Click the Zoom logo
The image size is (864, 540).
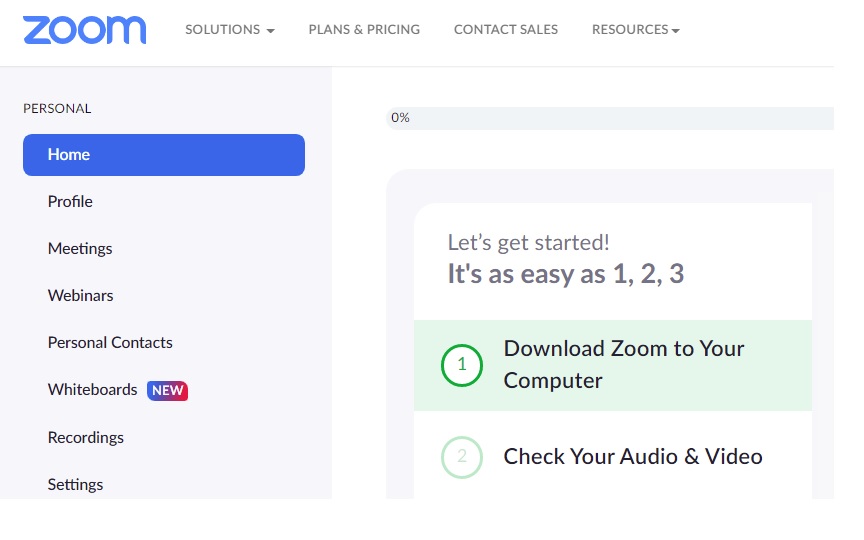pos(84,30)
